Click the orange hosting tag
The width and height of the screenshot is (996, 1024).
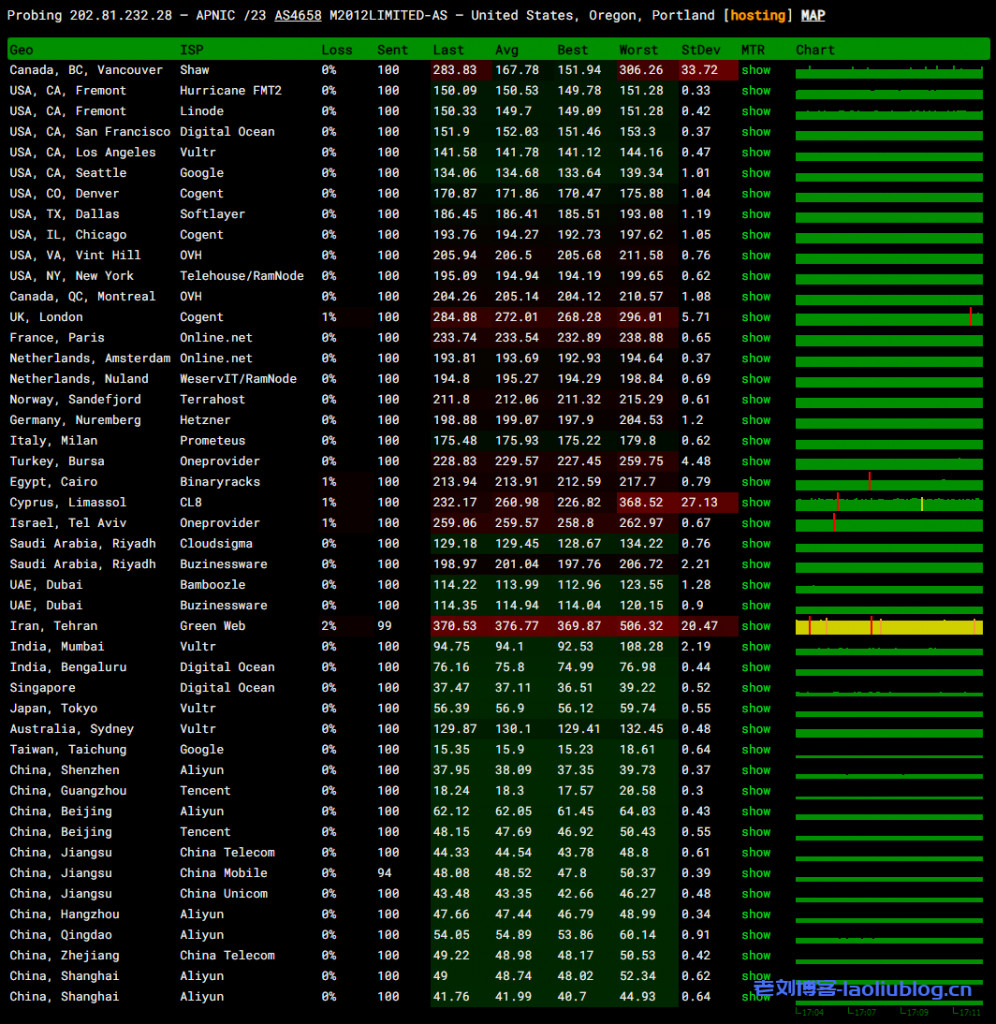coord(759,16)
